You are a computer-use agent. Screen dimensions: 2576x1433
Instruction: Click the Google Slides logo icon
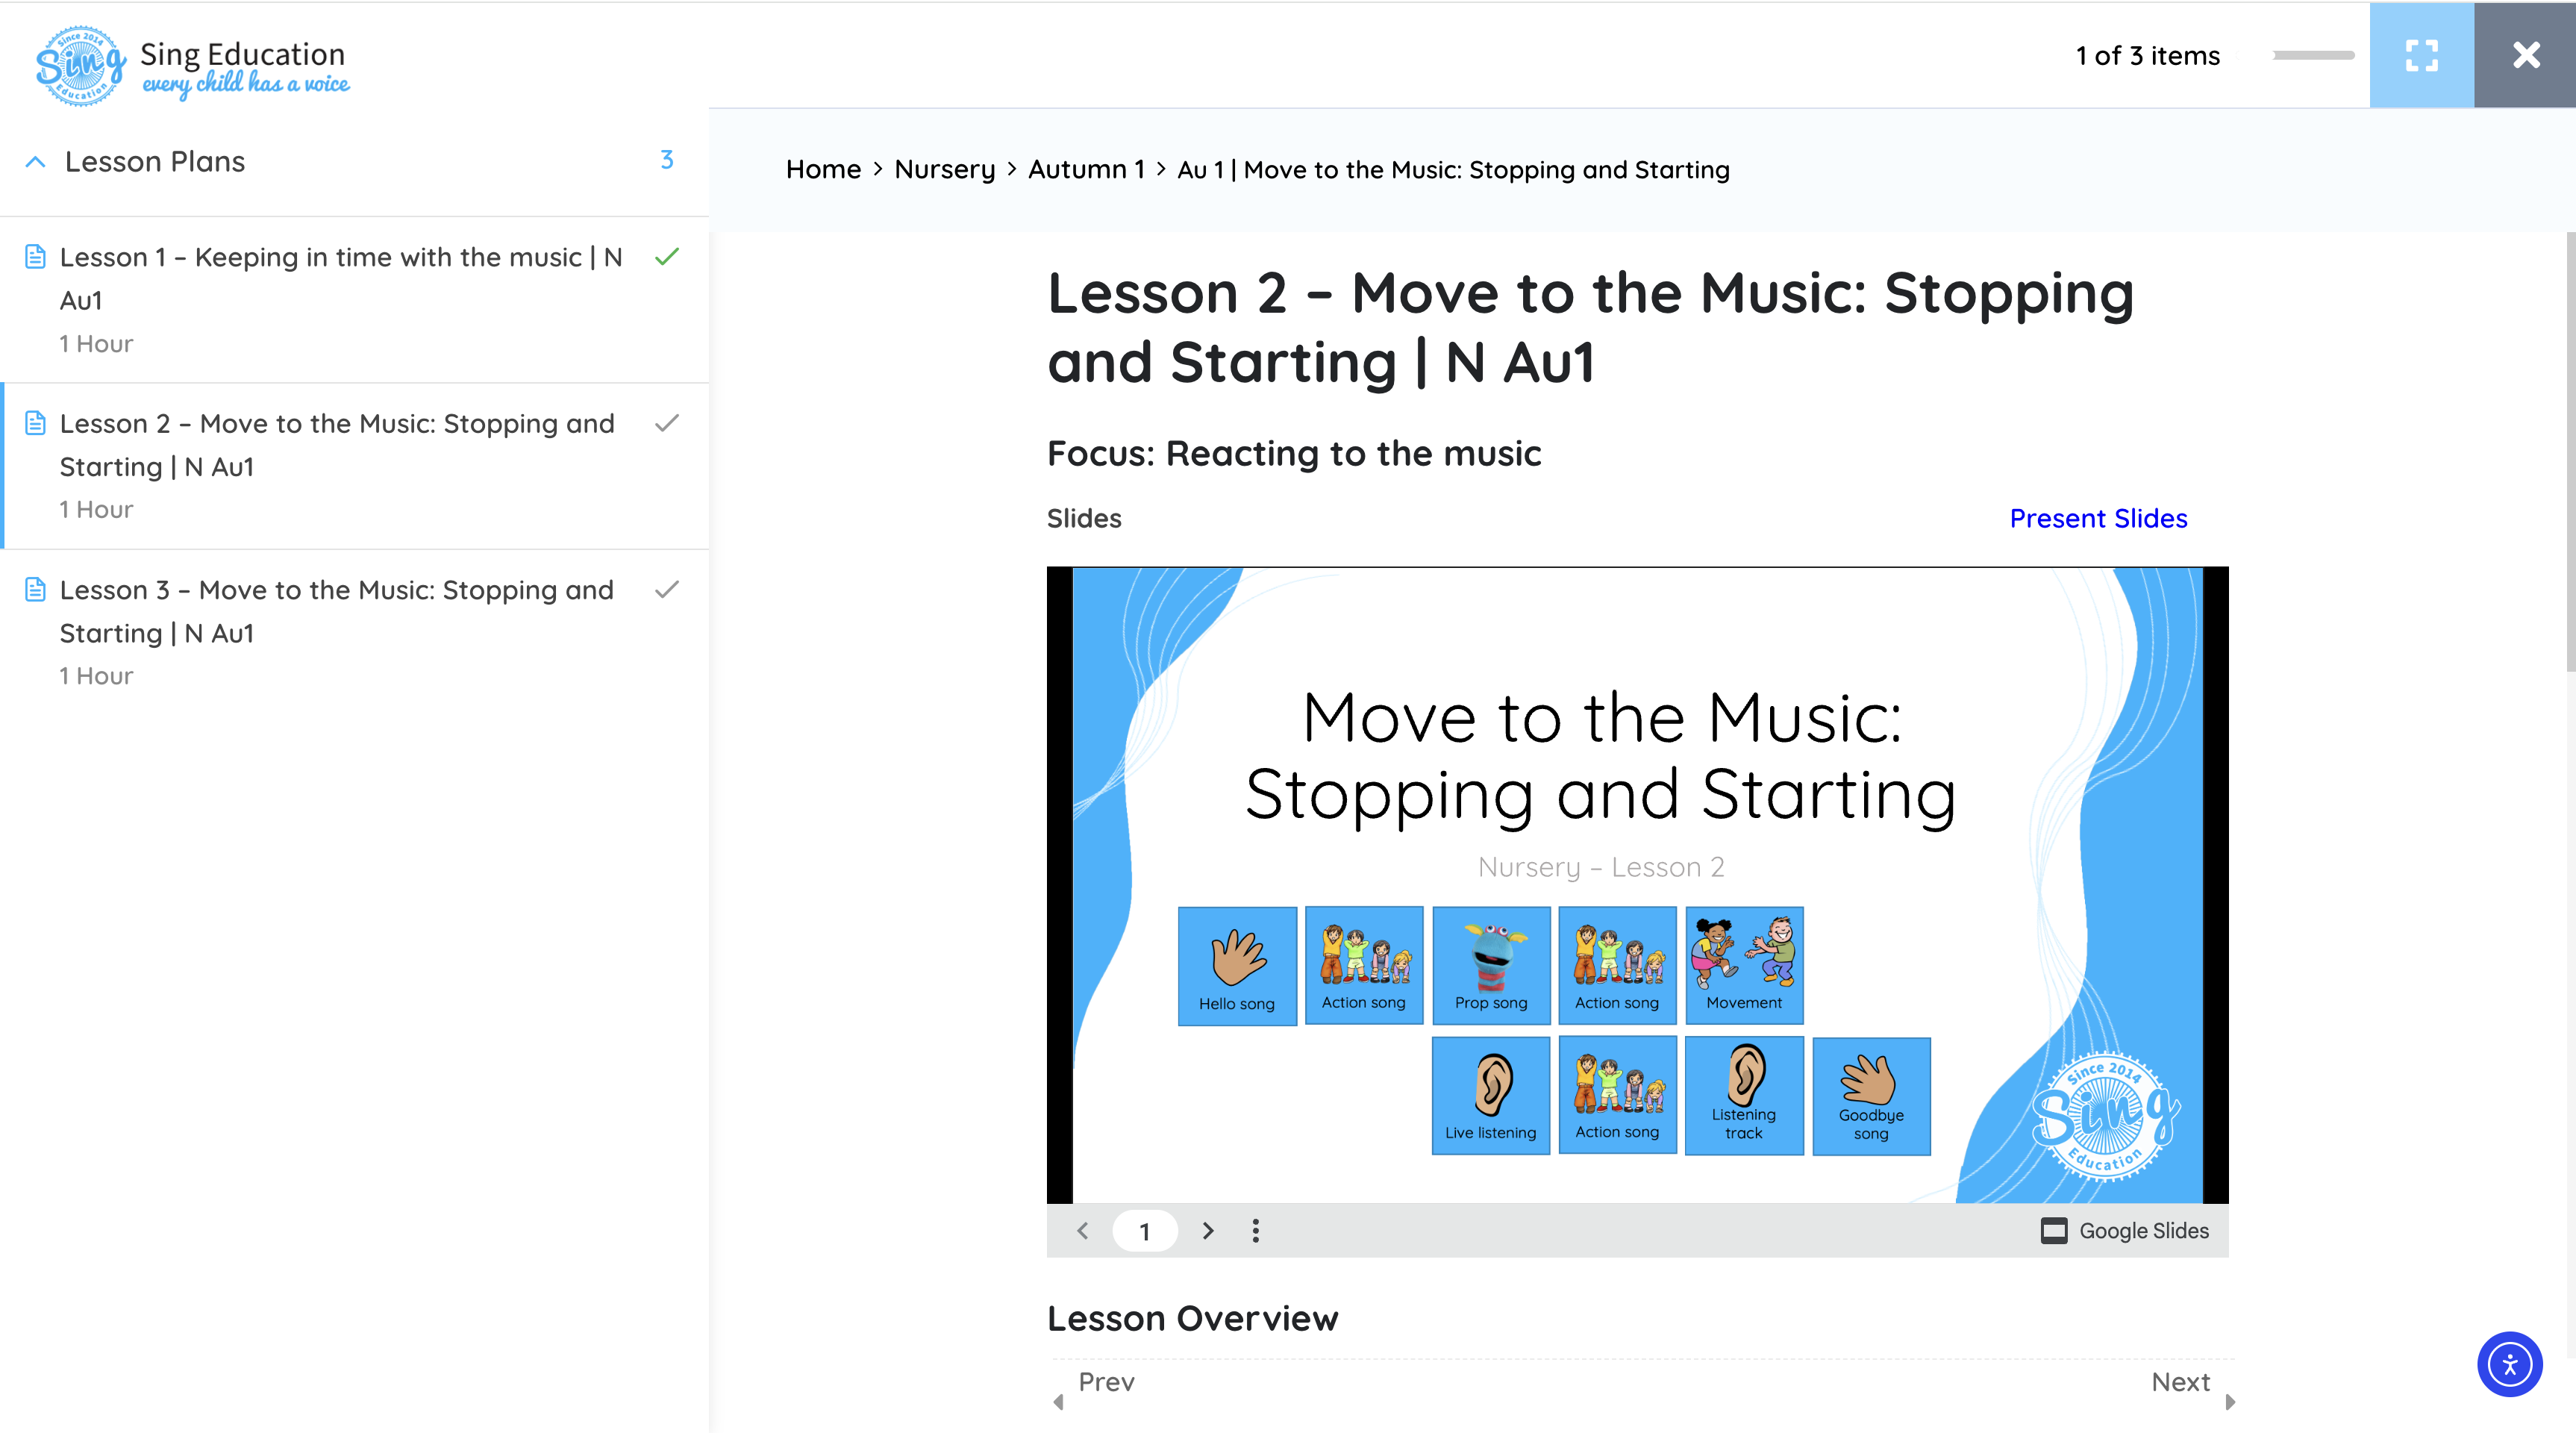click(x=2054, y=1231)
